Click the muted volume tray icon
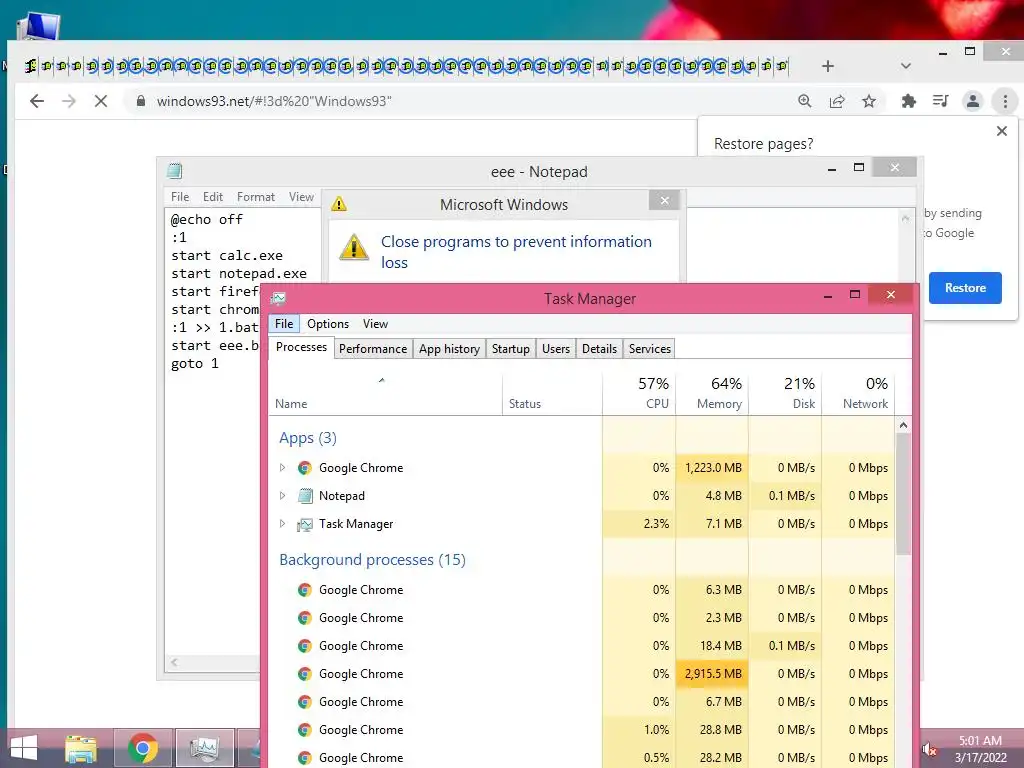The image size is (1024, 768). pyautogui.click(x=929, y=749)
